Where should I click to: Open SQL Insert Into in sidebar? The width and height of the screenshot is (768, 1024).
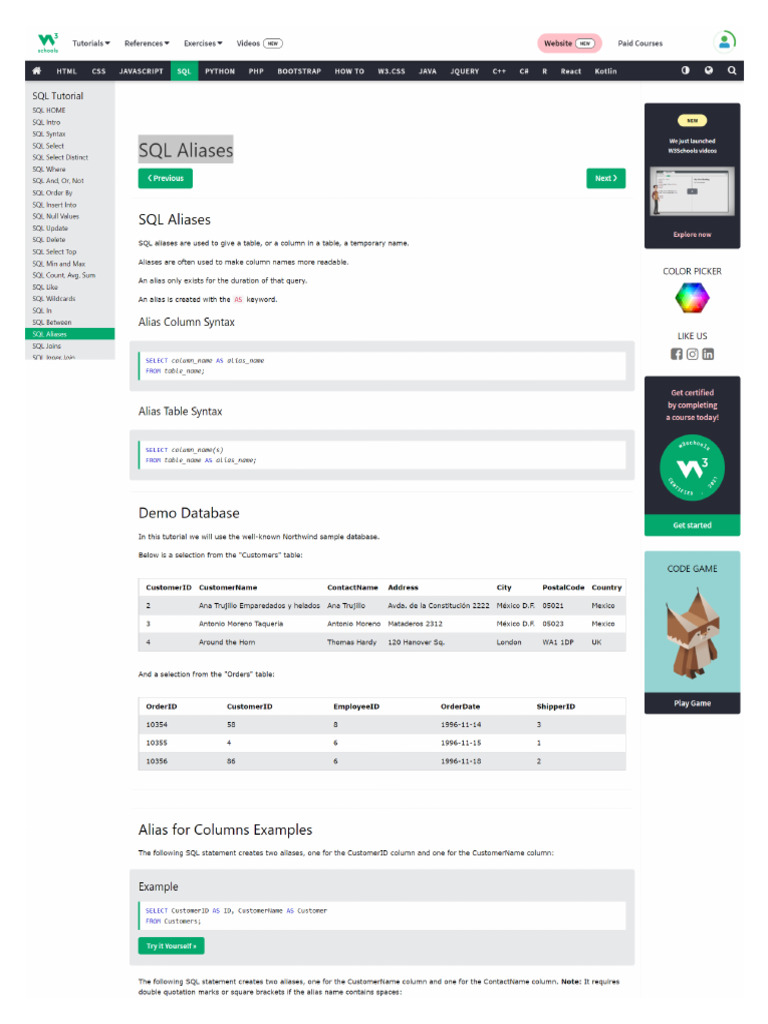pos(54,204)
